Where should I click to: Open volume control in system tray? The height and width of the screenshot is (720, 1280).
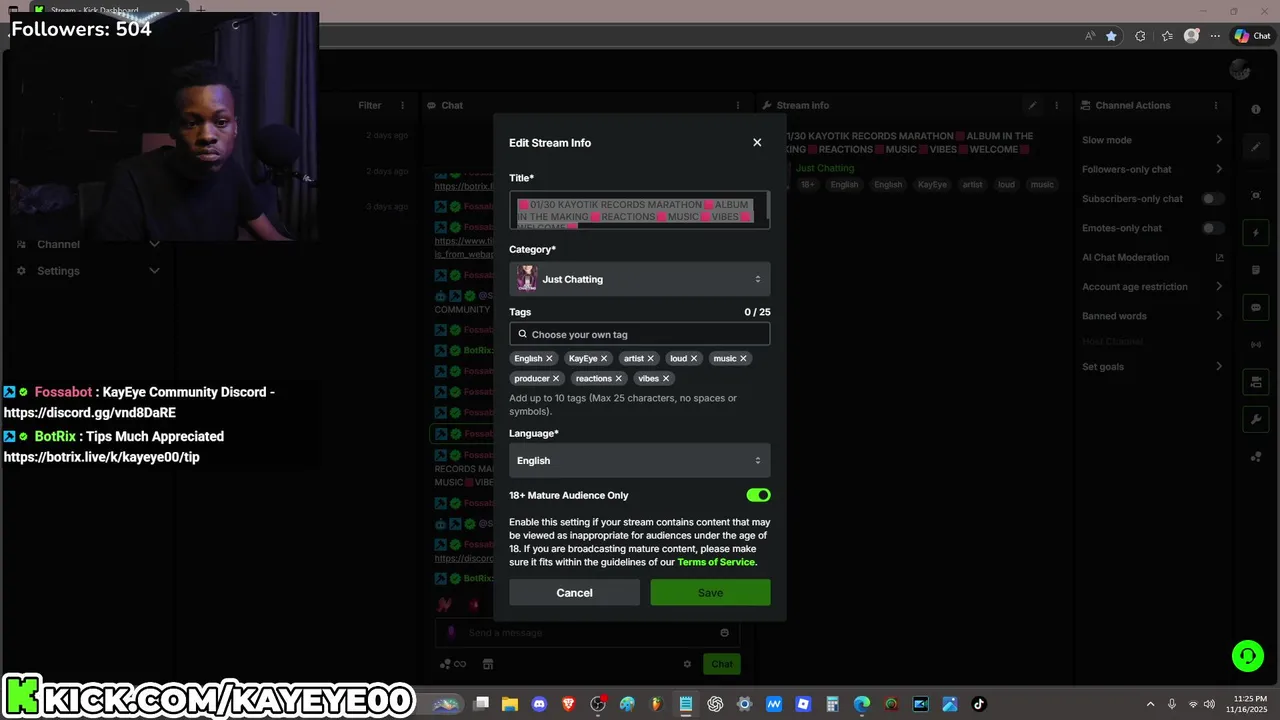[x=1210, y=704]
